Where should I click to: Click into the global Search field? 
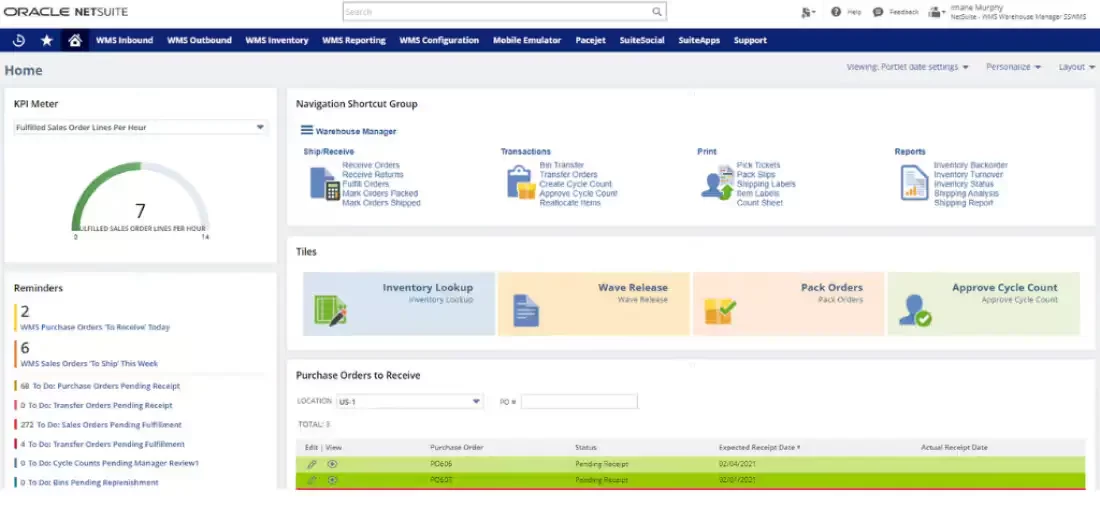pyautogui.click(x=497, y=12)
